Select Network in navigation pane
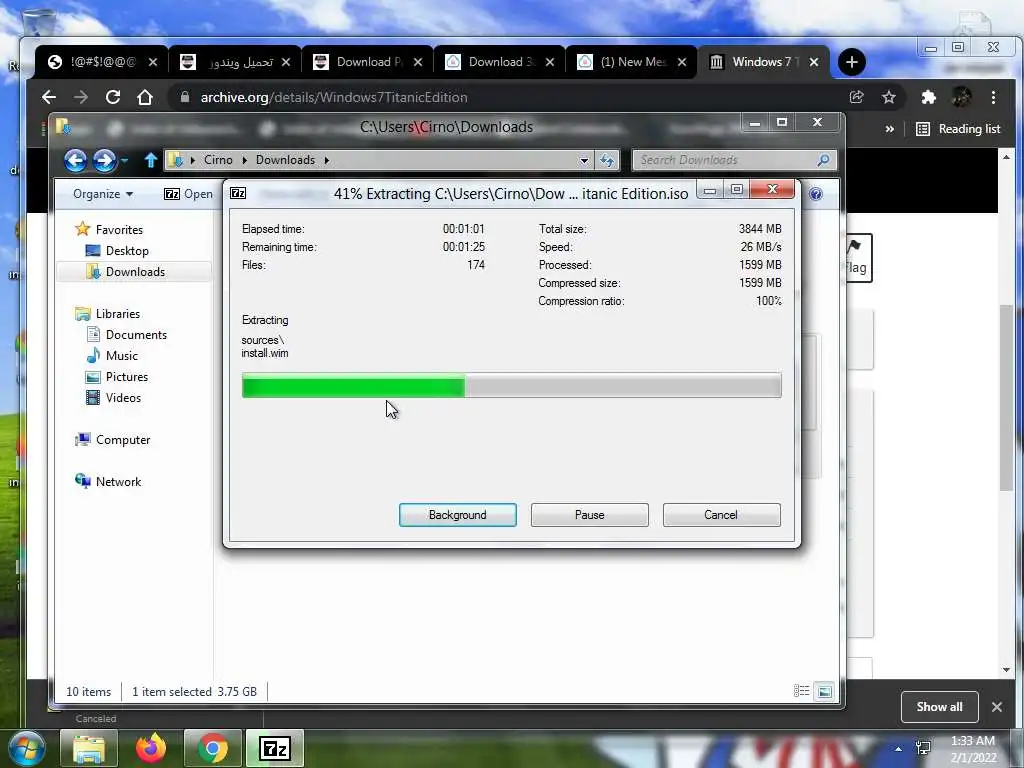Screen dimensions: 1024x768 (x=118, y=481)
